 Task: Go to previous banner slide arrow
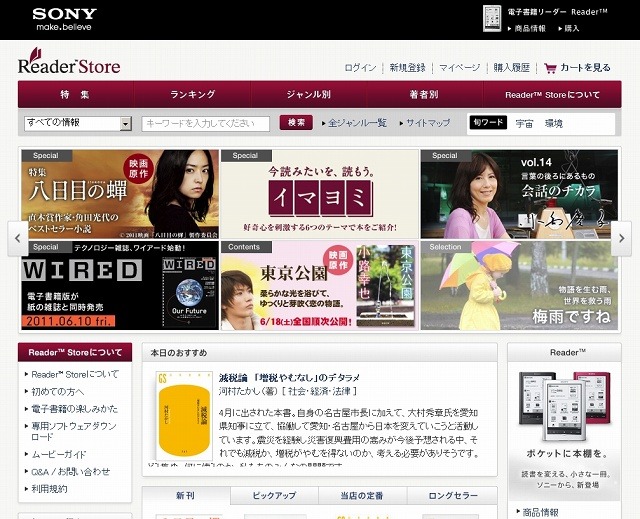click(x=18, y=238)
